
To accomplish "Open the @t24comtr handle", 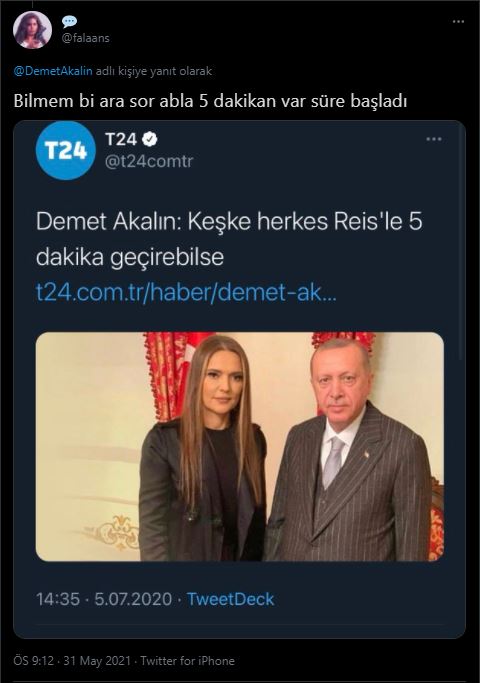I will [149, 161].
